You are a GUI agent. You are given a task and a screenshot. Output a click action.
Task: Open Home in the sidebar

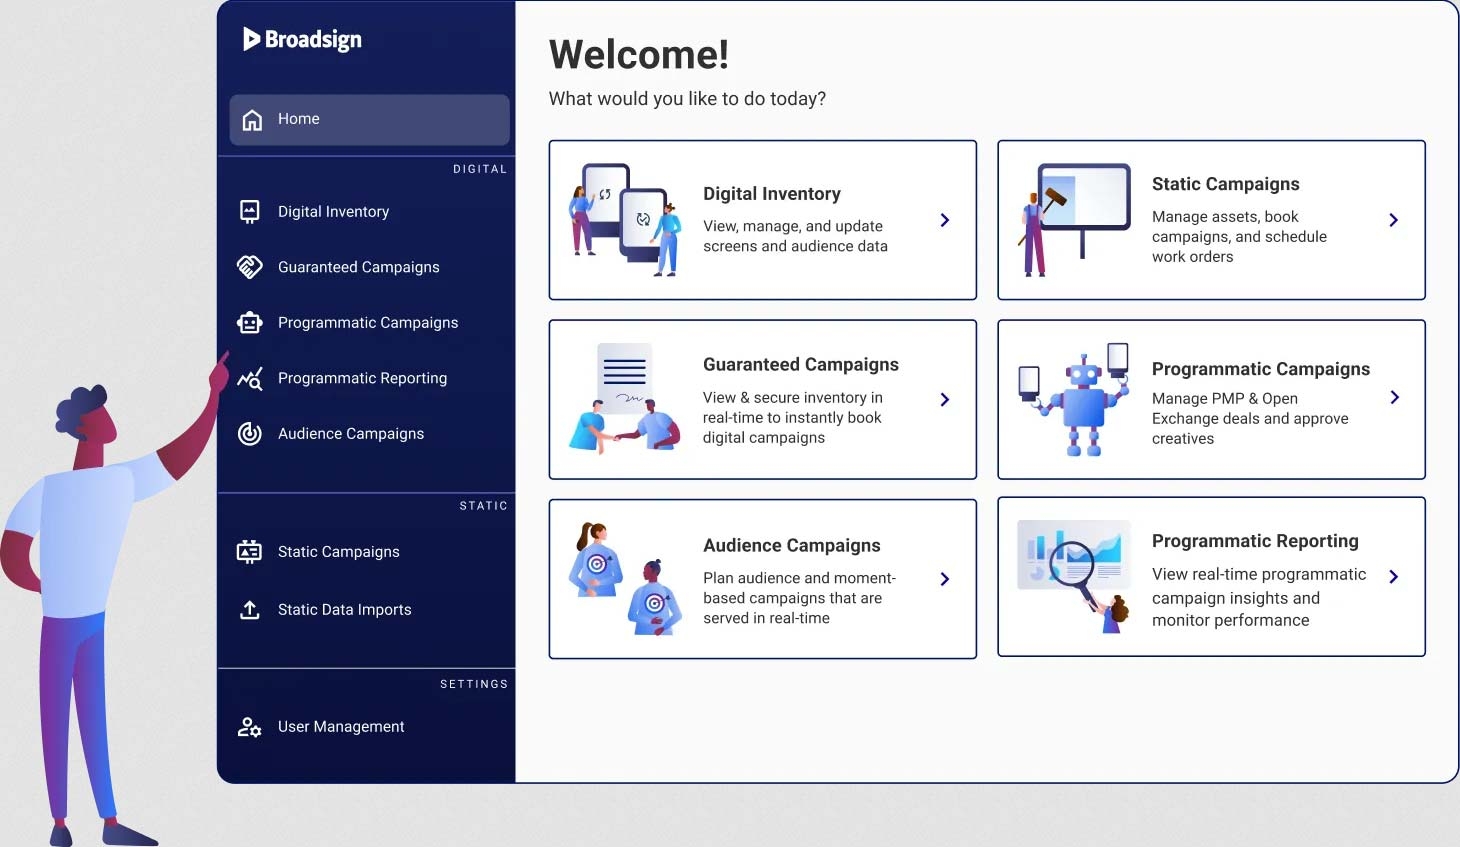pyautogui.click(x=369, y=119)
